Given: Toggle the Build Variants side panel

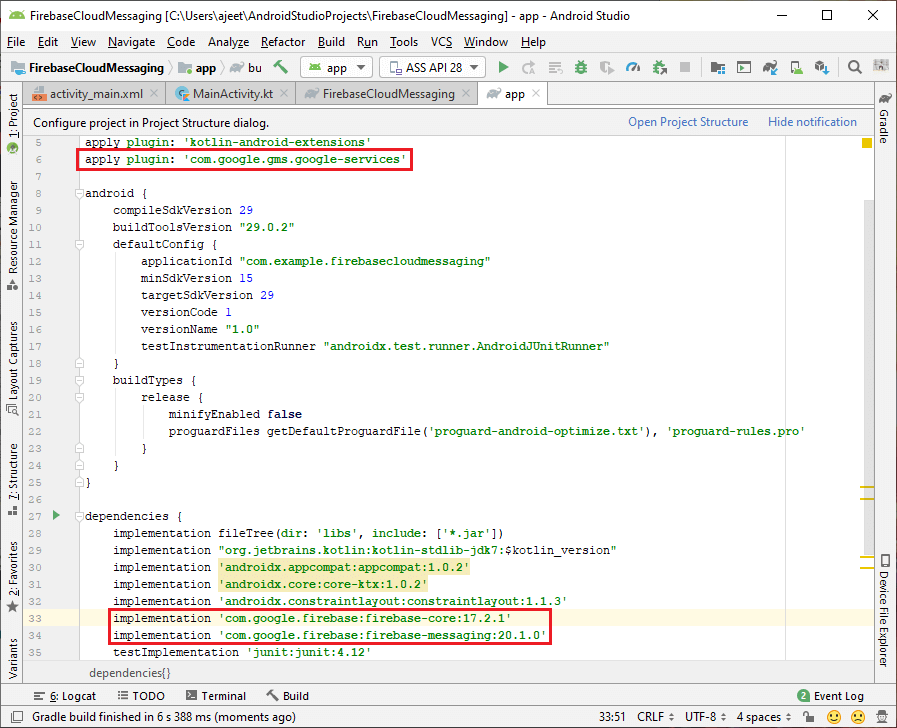Looking at the screenshot, I should pos(13,659).
